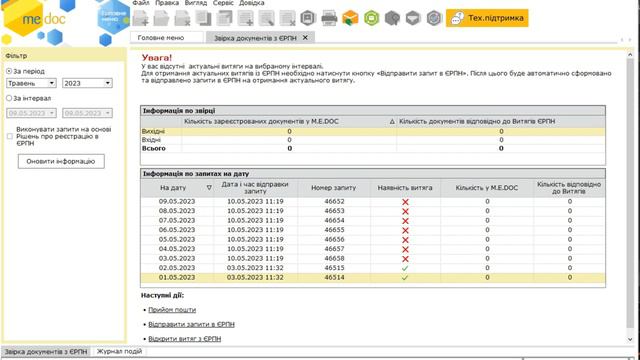Open the Прийом пошти link
Viewport: 640px width, 360px height.
[172, 310]
